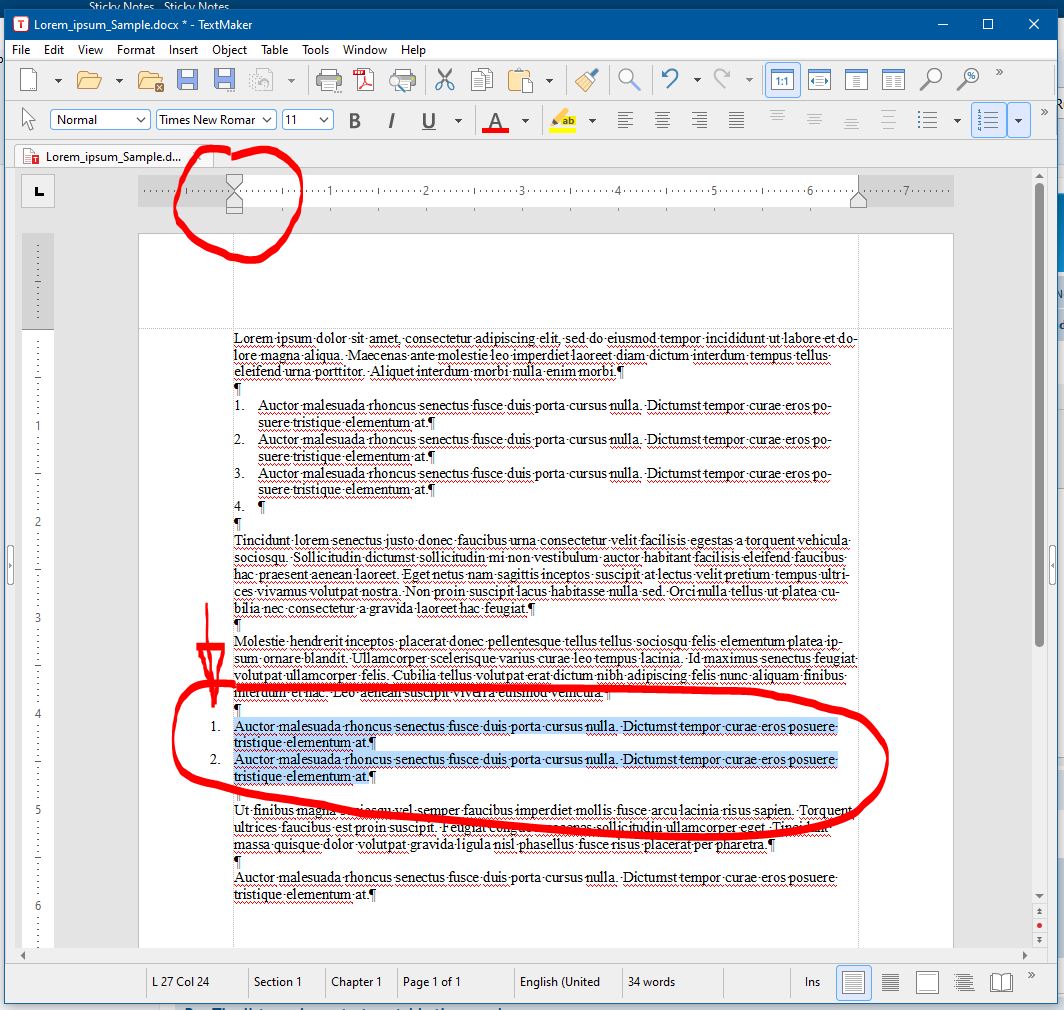Toggle Italic formatting

(x=391, y=121)
